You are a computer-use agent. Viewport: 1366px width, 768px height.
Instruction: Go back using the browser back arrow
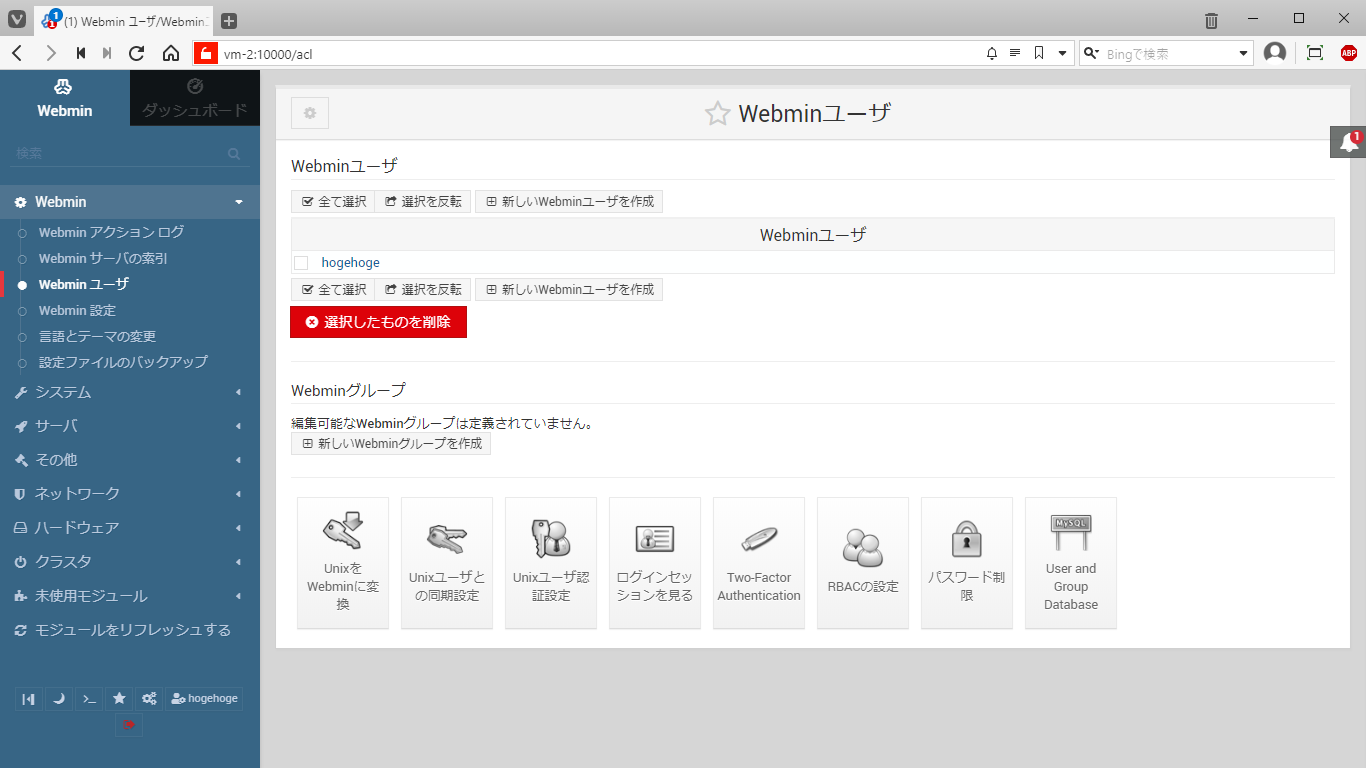tap(17, 53)
